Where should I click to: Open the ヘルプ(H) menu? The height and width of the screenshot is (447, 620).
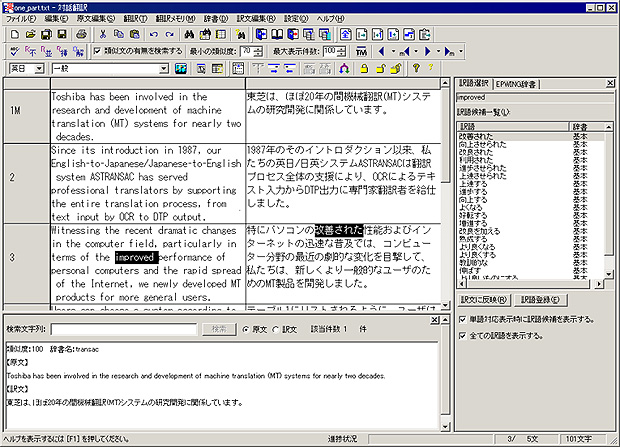click(x=330, y=19)
